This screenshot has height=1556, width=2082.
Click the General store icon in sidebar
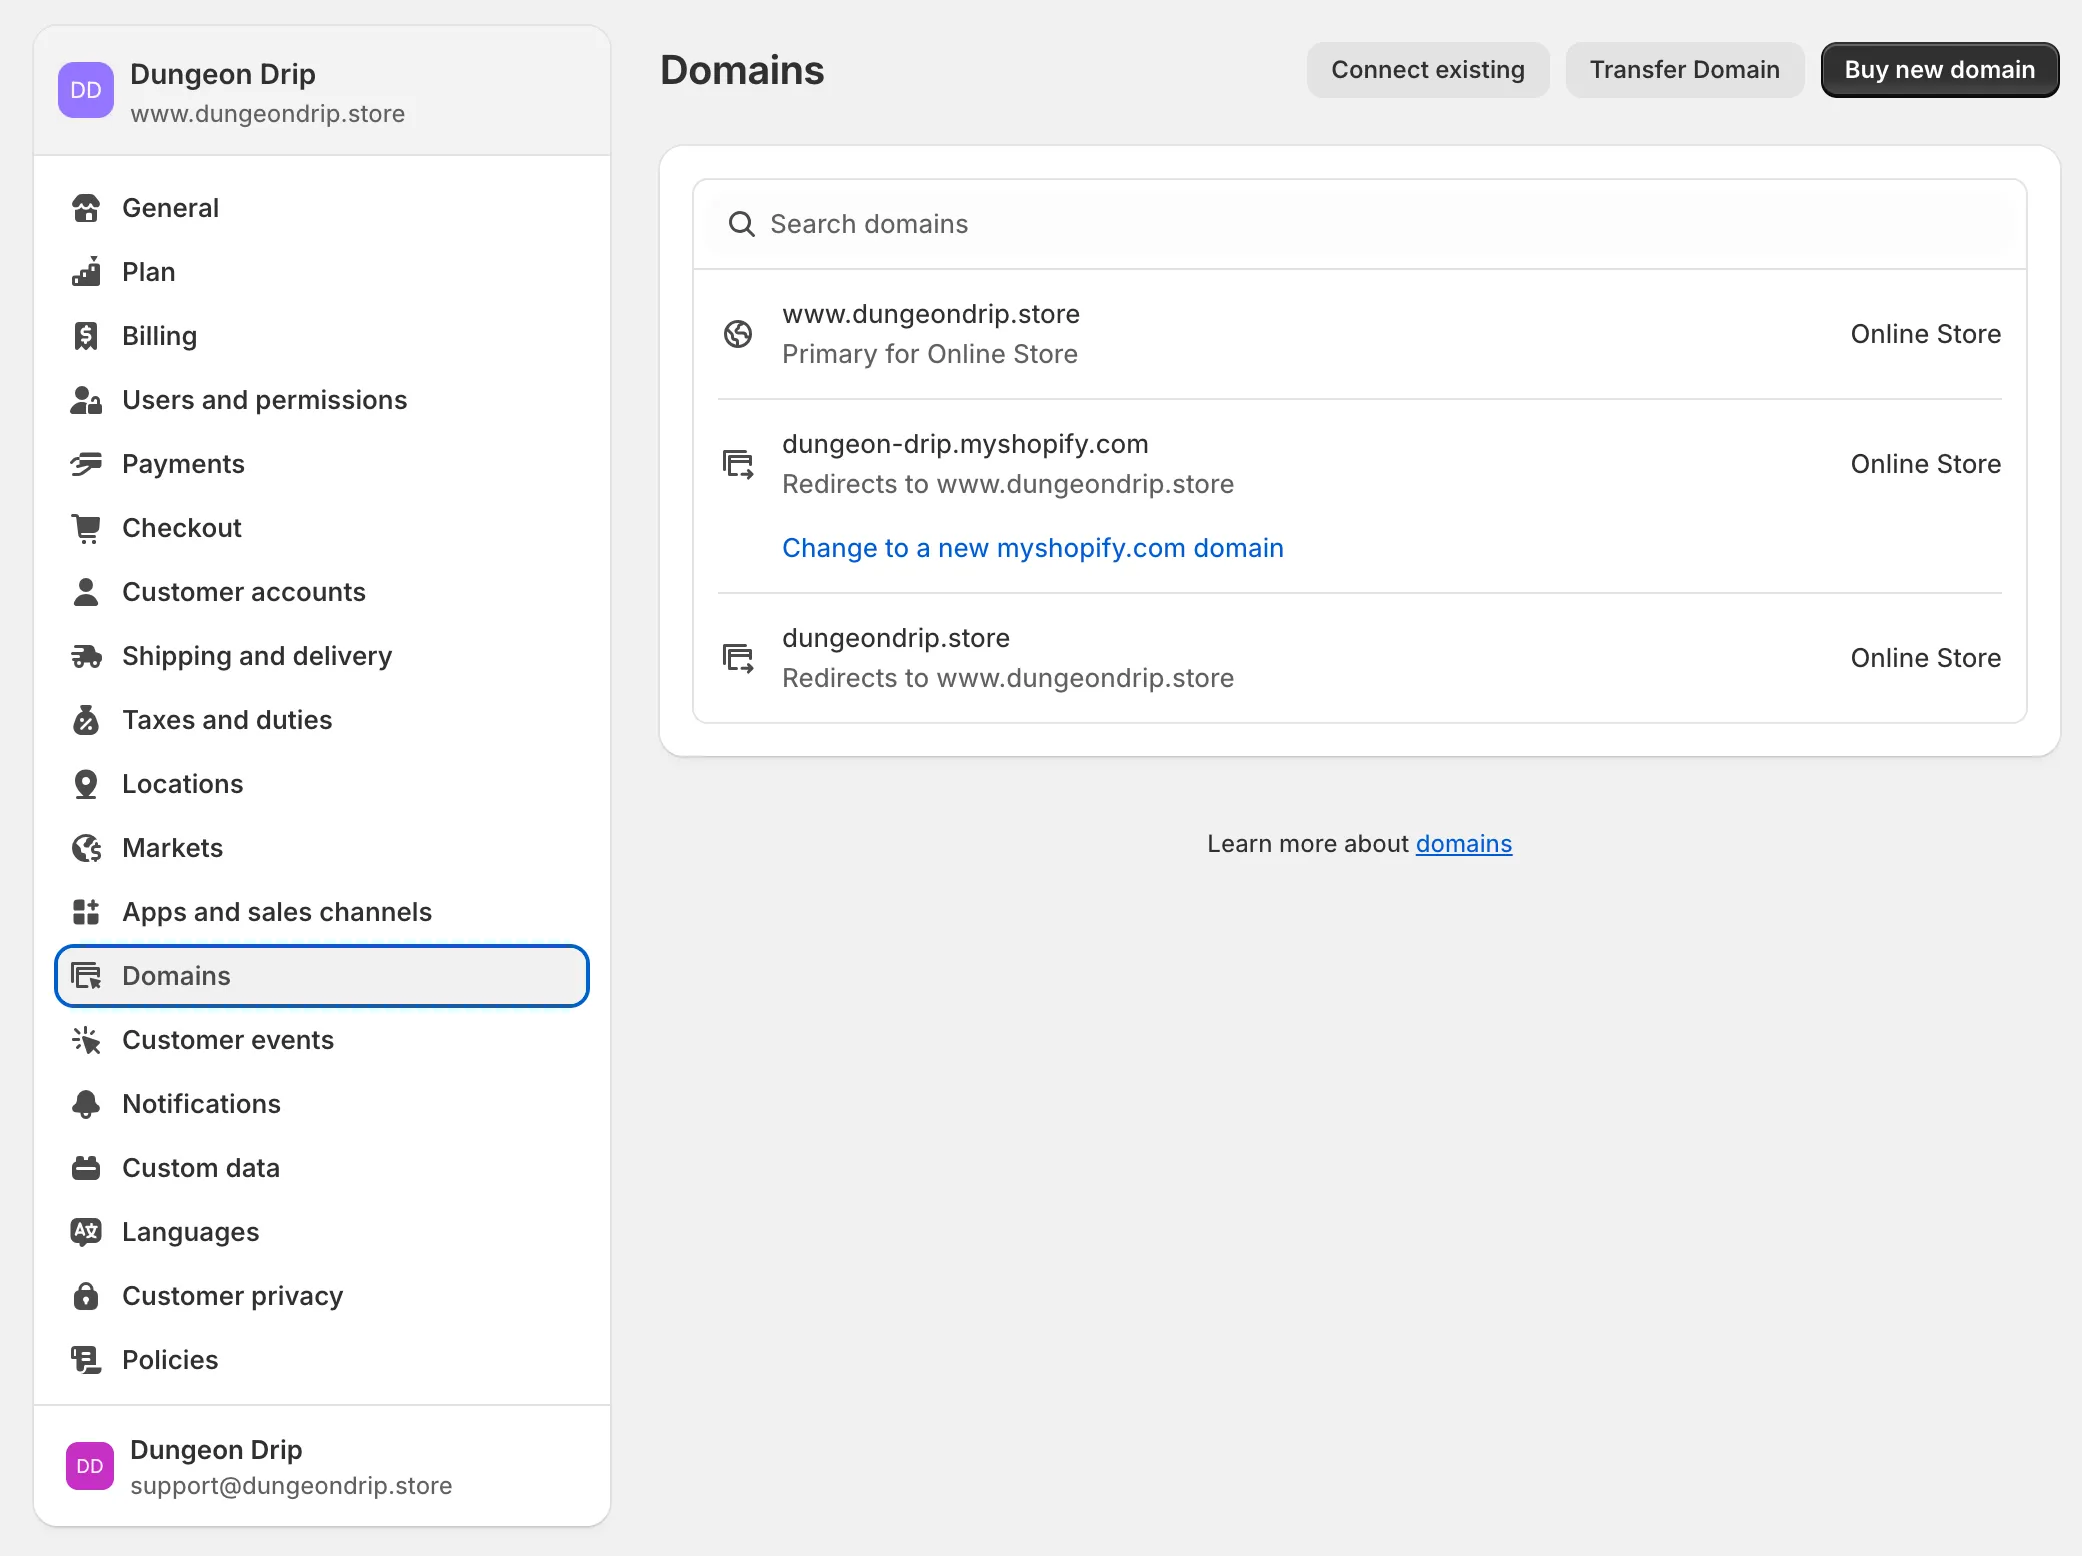pyautogui.click(x=86, y=208)
